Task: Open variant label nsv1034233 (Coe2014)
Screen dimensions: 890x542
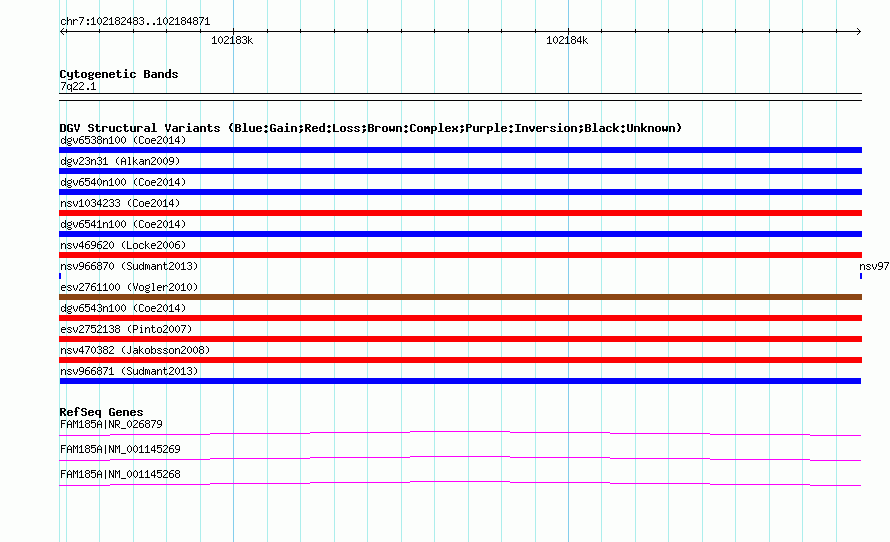Action: (x=120, y=203)
